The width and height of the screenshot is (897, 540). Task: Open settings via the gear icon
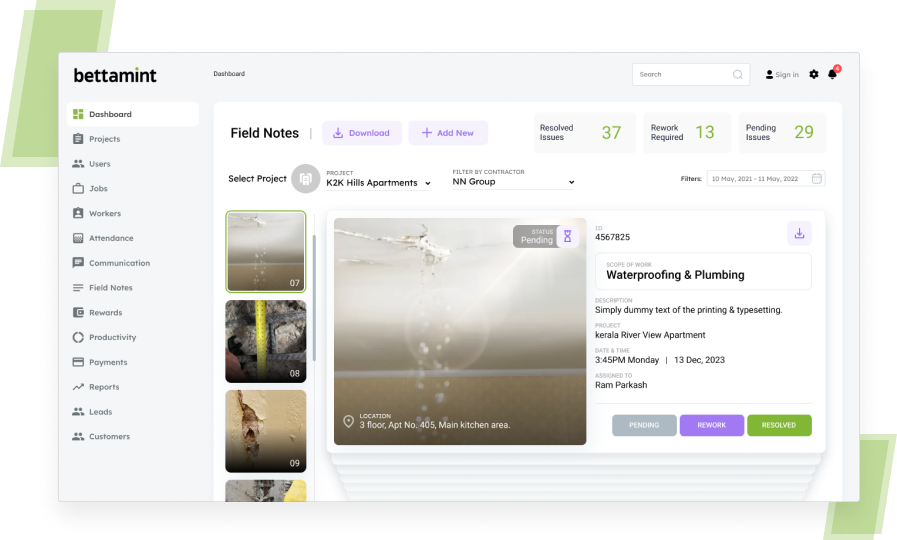click(814, 74)
